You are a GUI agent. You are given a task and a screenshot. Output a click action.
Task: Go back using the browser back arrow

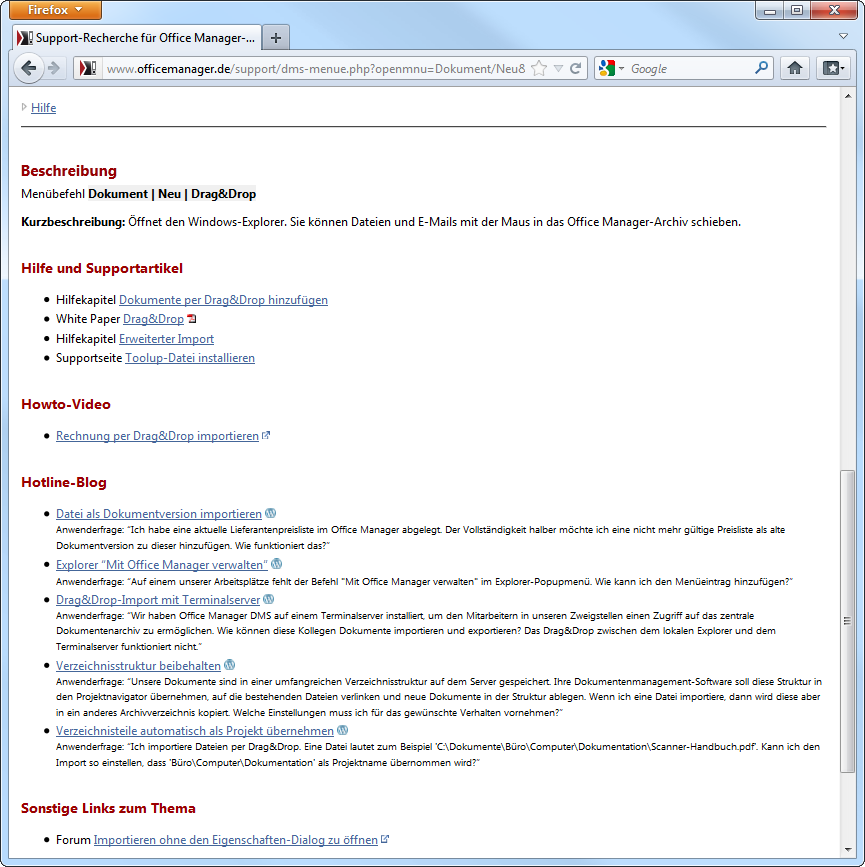tap(28, 69)
